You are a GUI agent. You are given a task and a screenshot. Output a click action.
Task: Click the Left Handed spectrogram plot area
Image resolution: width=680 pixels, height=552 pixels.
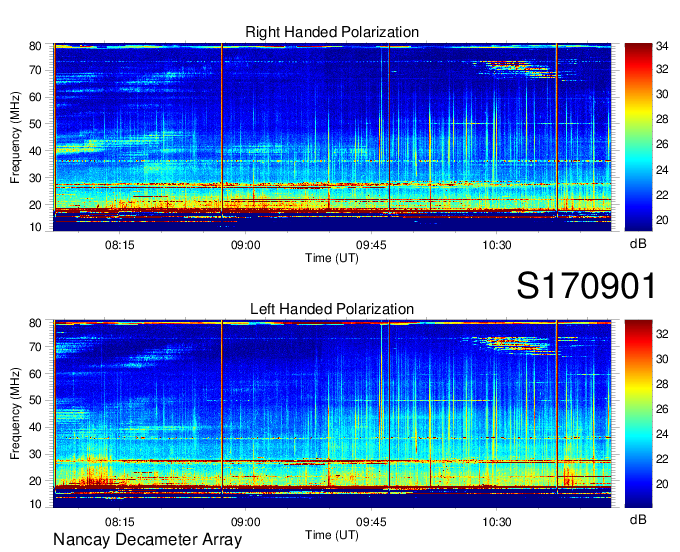(332, 414)
